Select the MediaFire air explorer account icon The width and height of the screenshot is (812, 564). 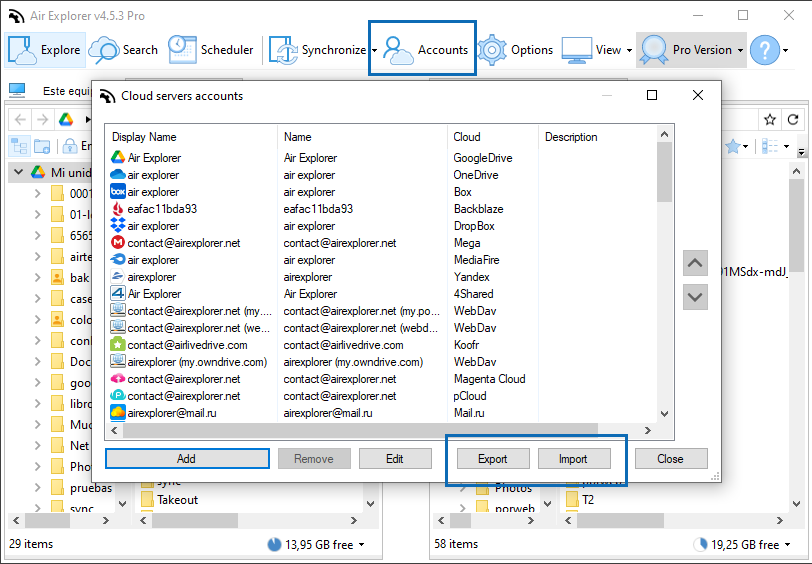(118, 259)
